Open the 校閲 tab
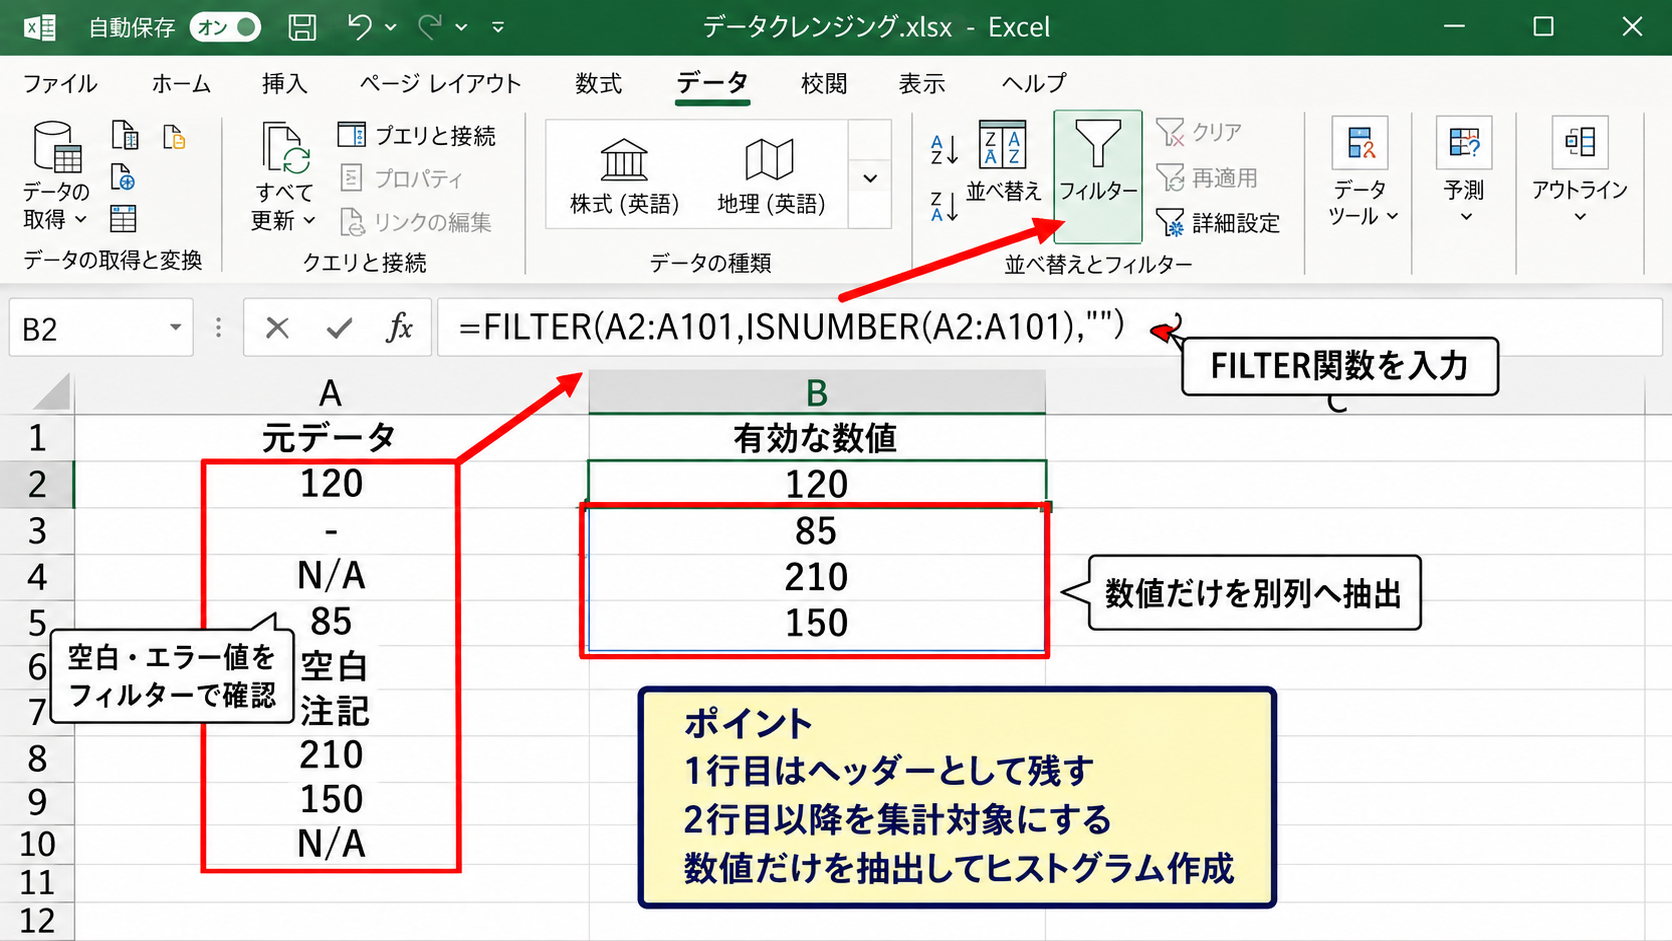Screen dimensions: 1672x941 824,83
